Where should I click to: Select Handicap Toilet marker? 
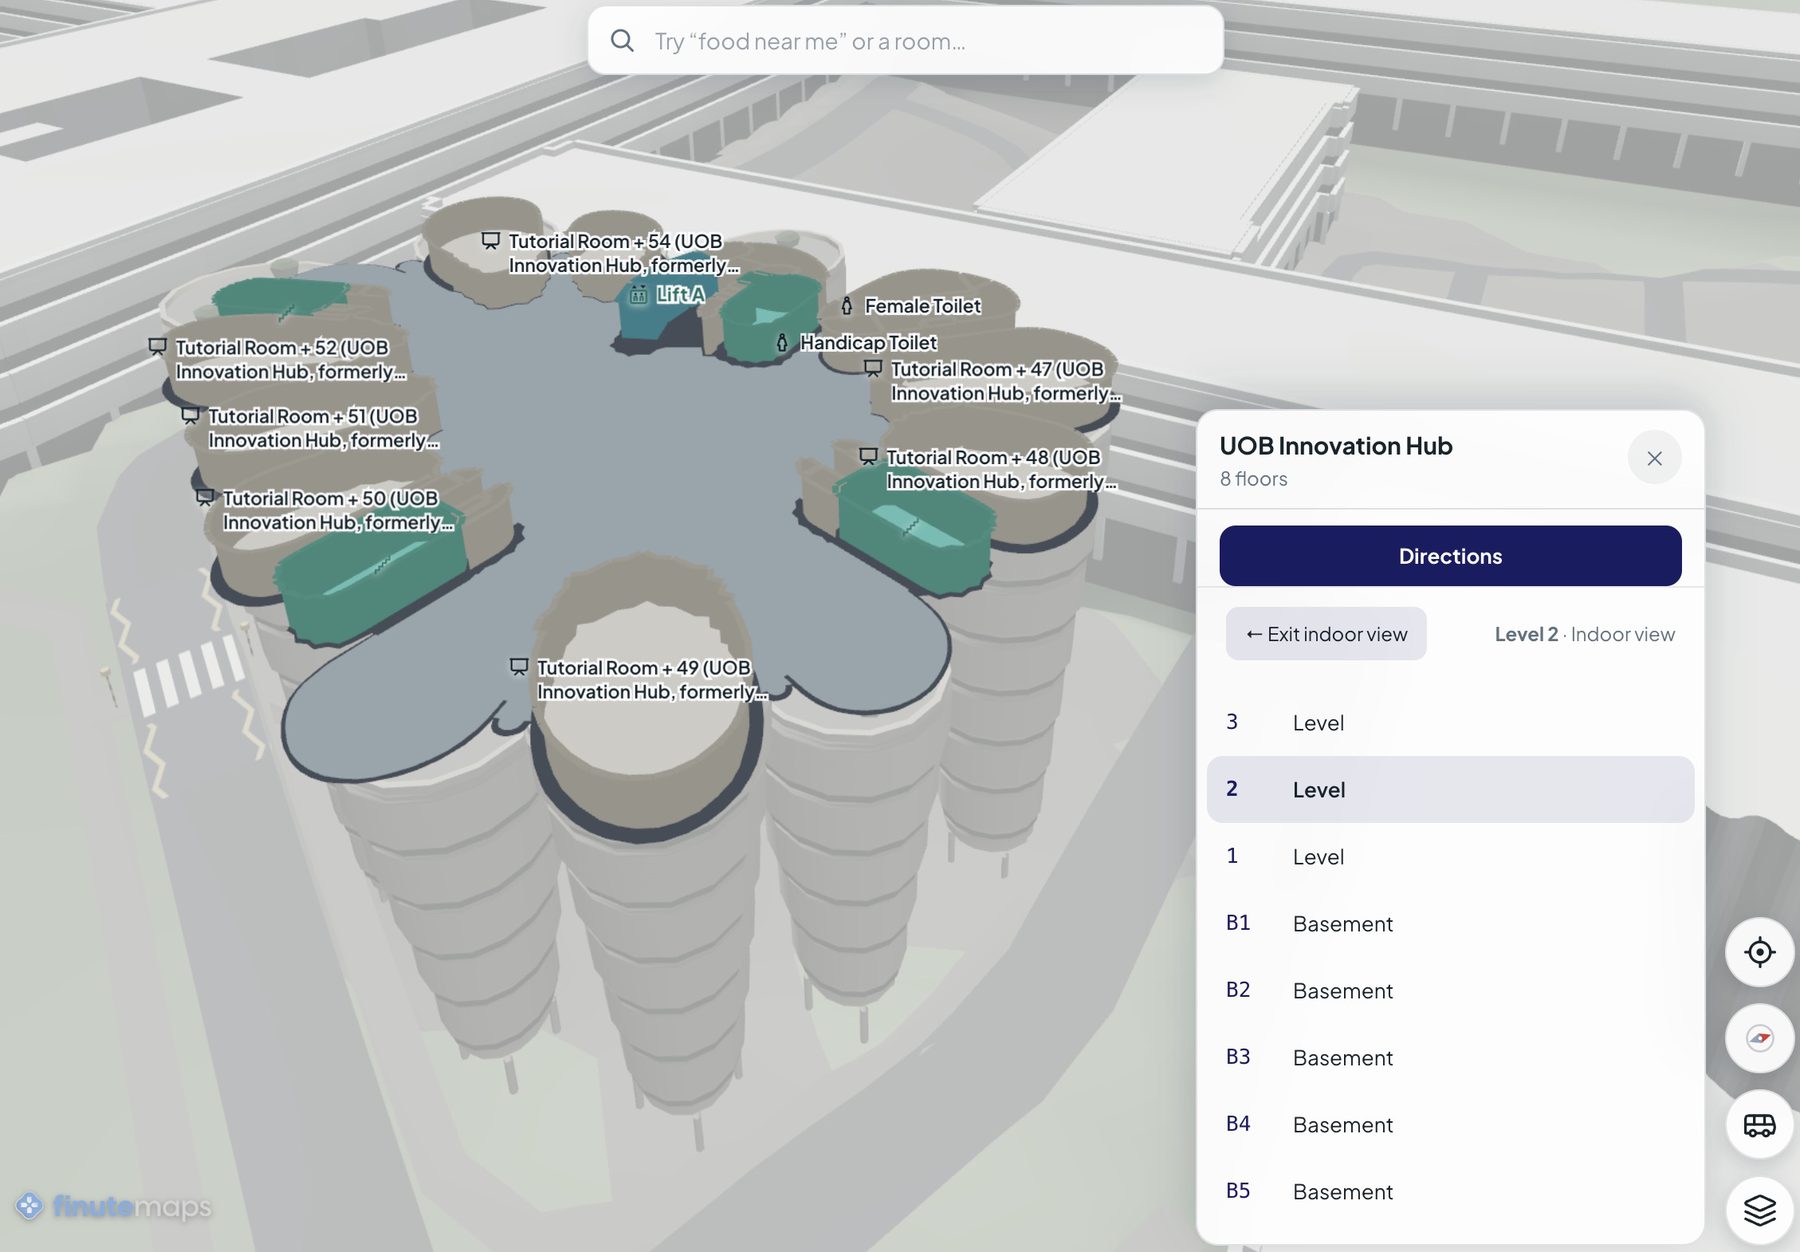click(x=856, y=342)
